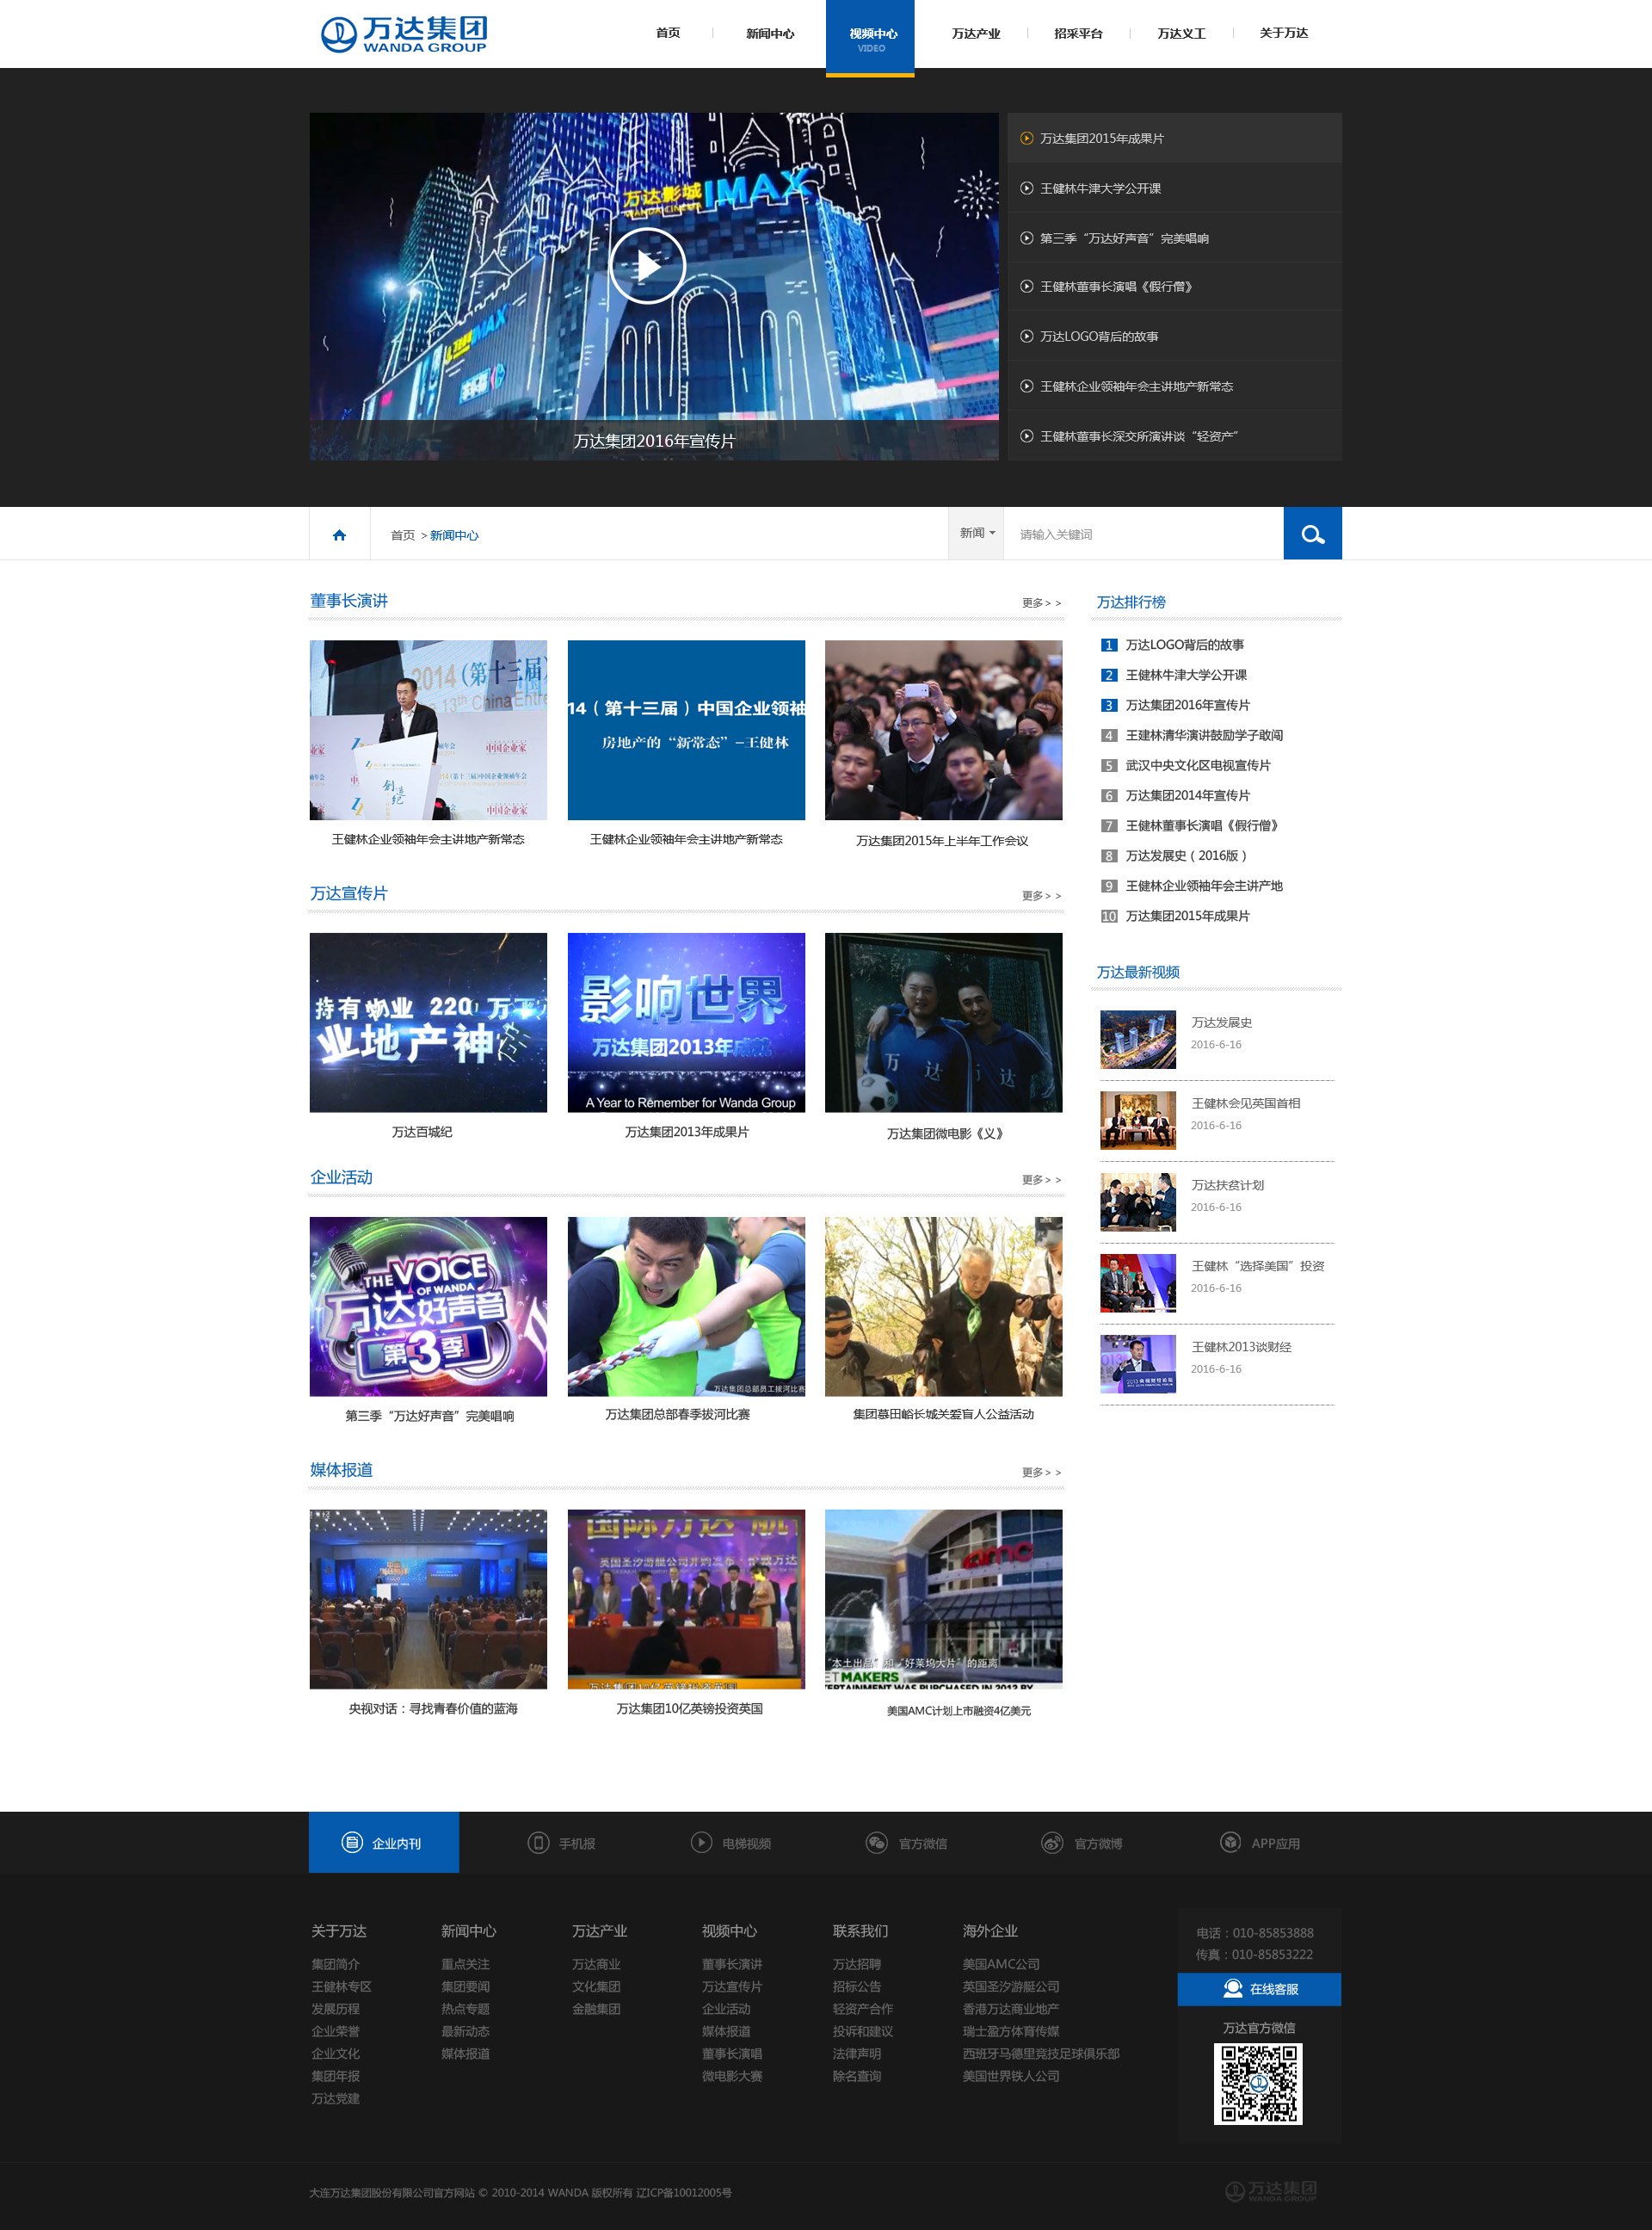Screen dimensions: 1652x2230
Task: Click the 电梯视频 play icon
Action: pyautogui.click(x=702, y=1842)
